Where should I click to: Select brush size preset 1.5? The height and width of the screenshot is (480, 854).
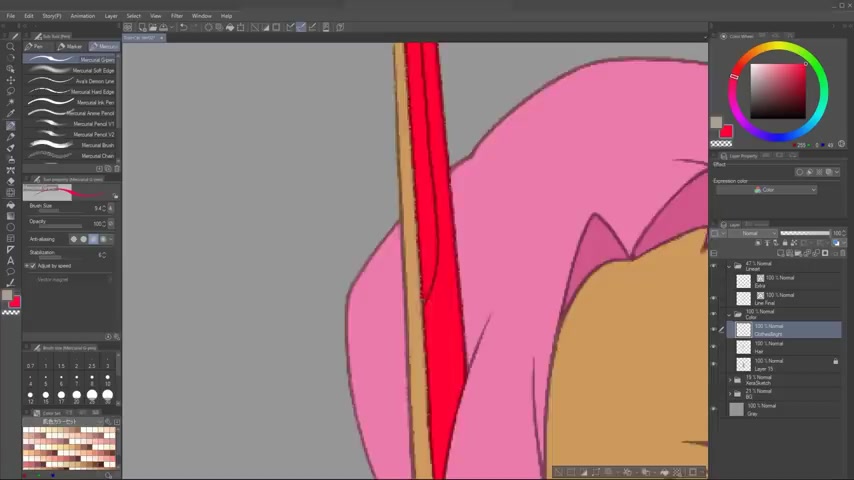(61, 363)
